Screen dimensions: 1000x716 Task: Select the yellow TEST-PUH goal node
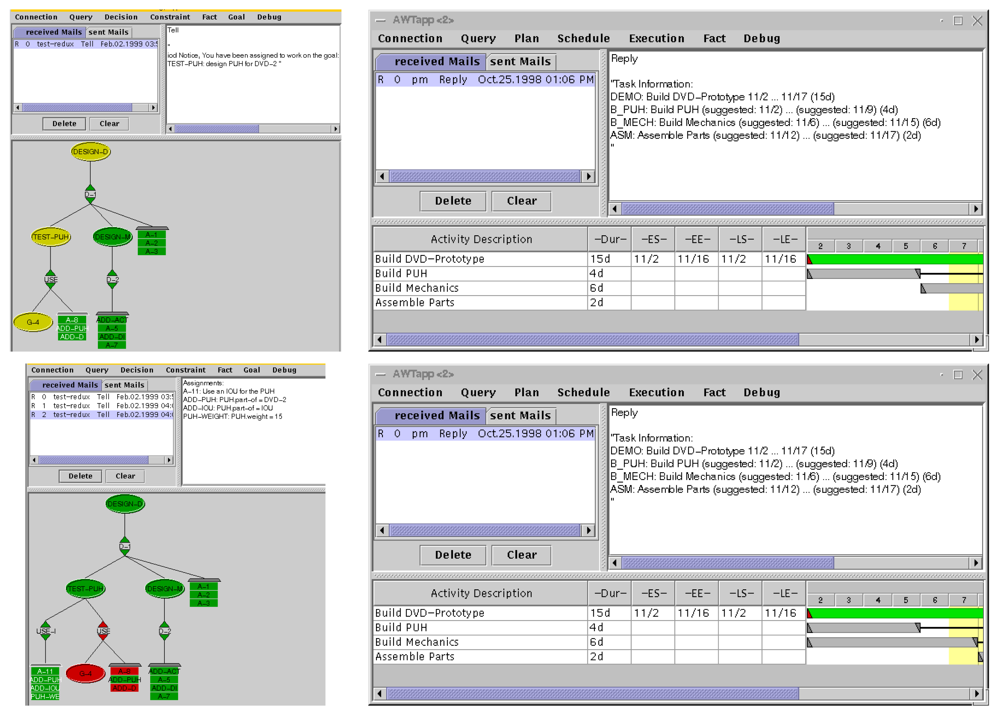(51, 237)
